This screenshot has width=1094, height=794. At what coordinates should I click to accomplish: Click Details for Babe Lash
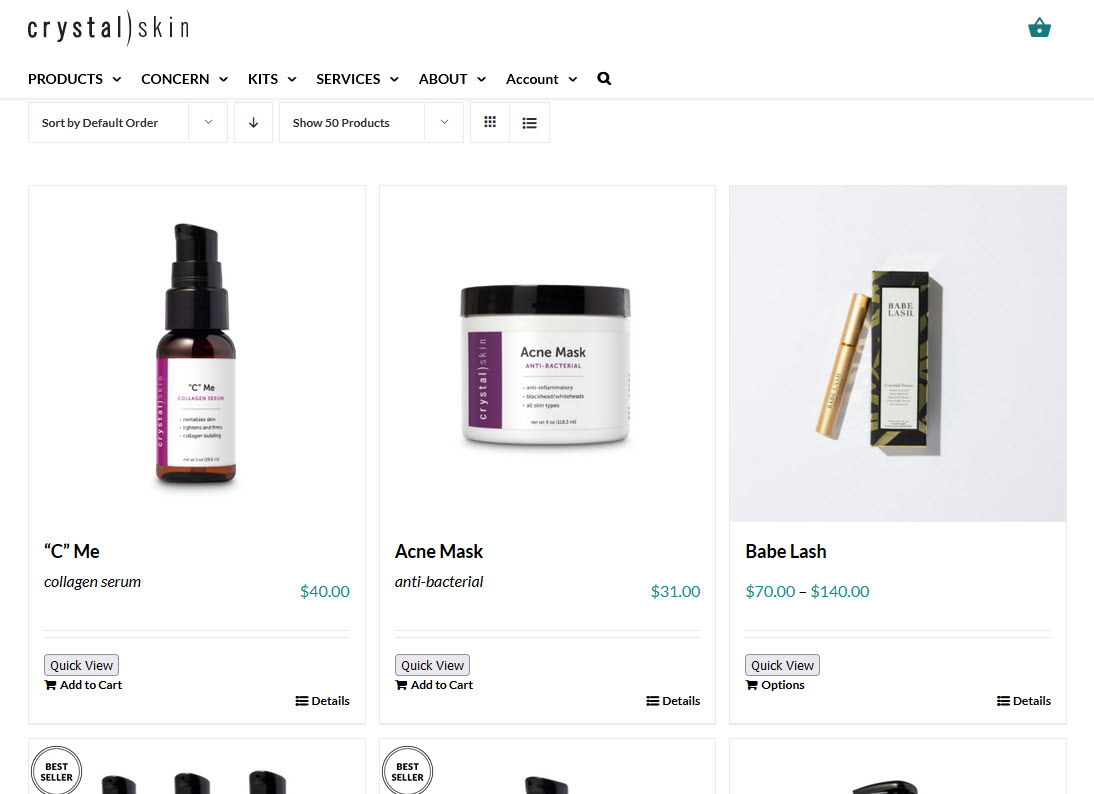coord(1024,701)
